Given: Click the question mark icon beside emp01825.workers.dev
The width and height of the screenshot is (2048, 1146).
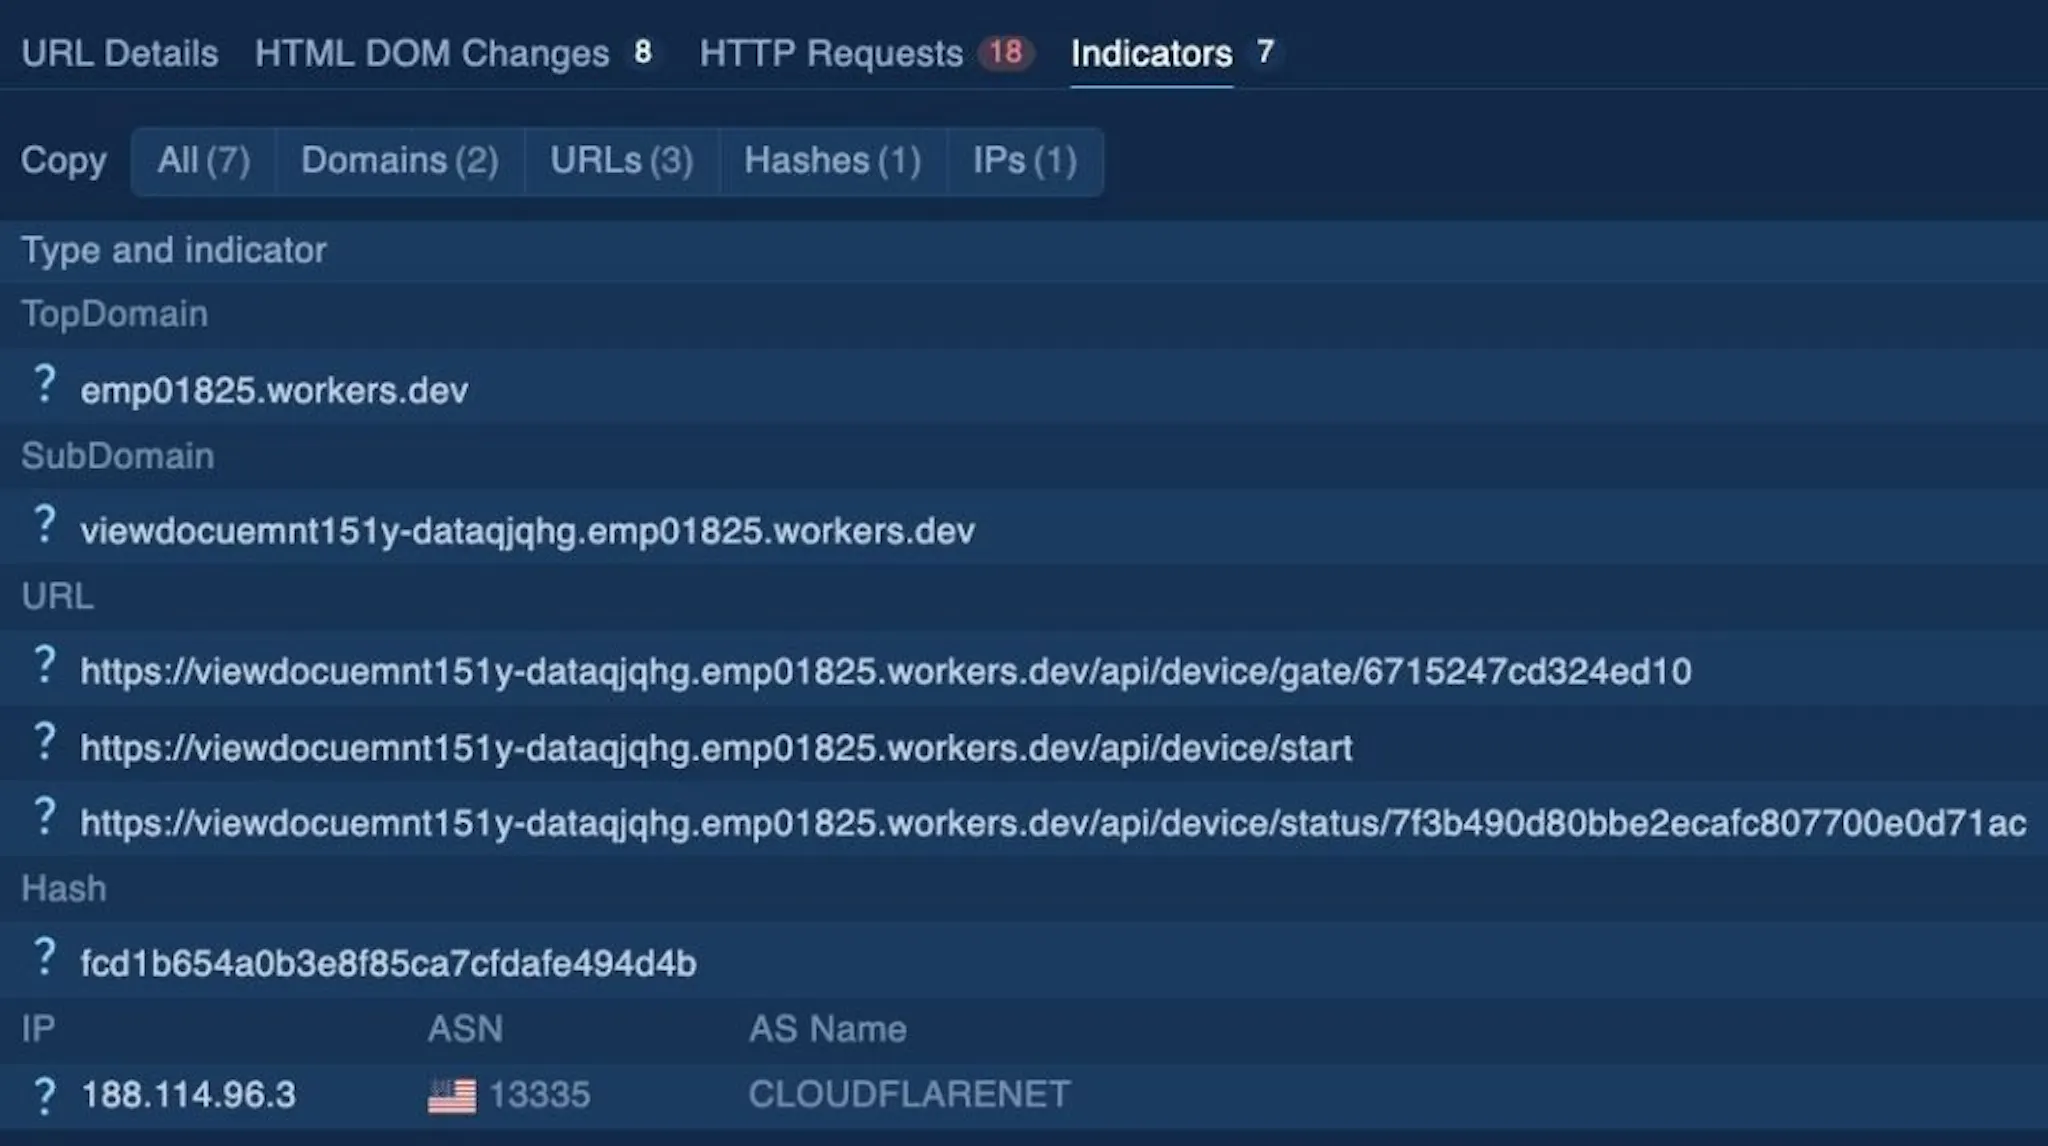Looking at the screenshot, I should point(44,384).
